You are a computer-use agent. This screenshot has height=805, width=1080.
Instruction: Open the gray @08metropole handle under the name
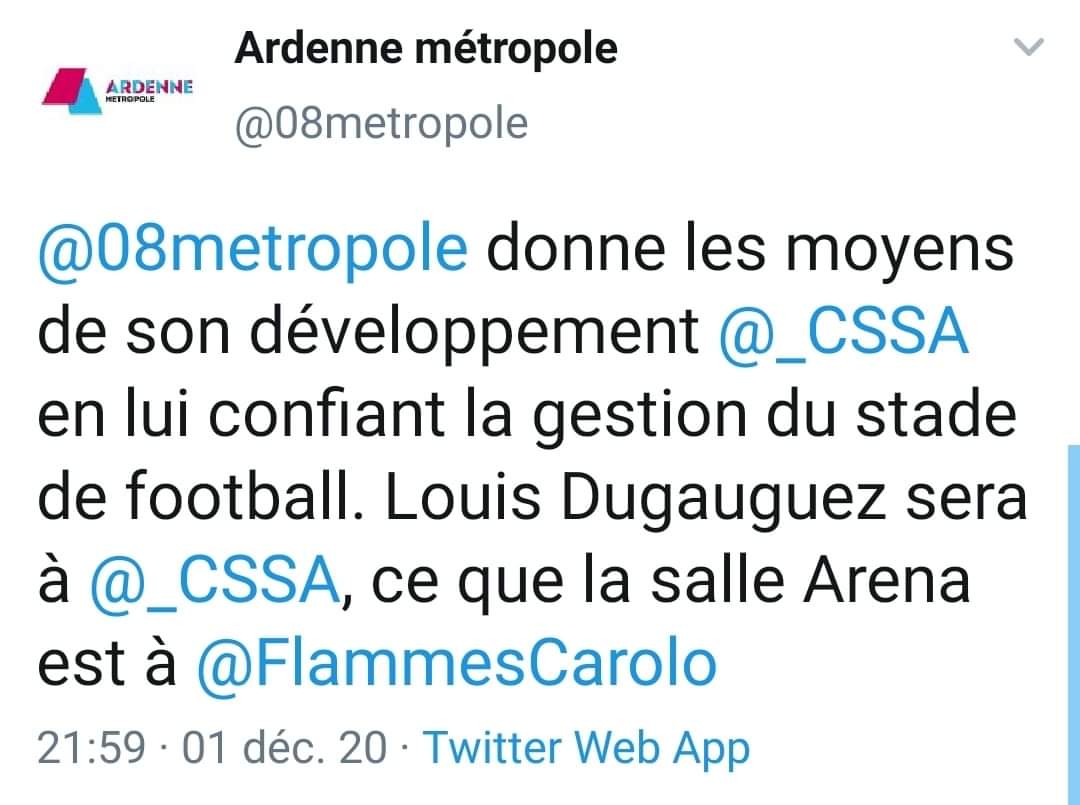point(382,124)
